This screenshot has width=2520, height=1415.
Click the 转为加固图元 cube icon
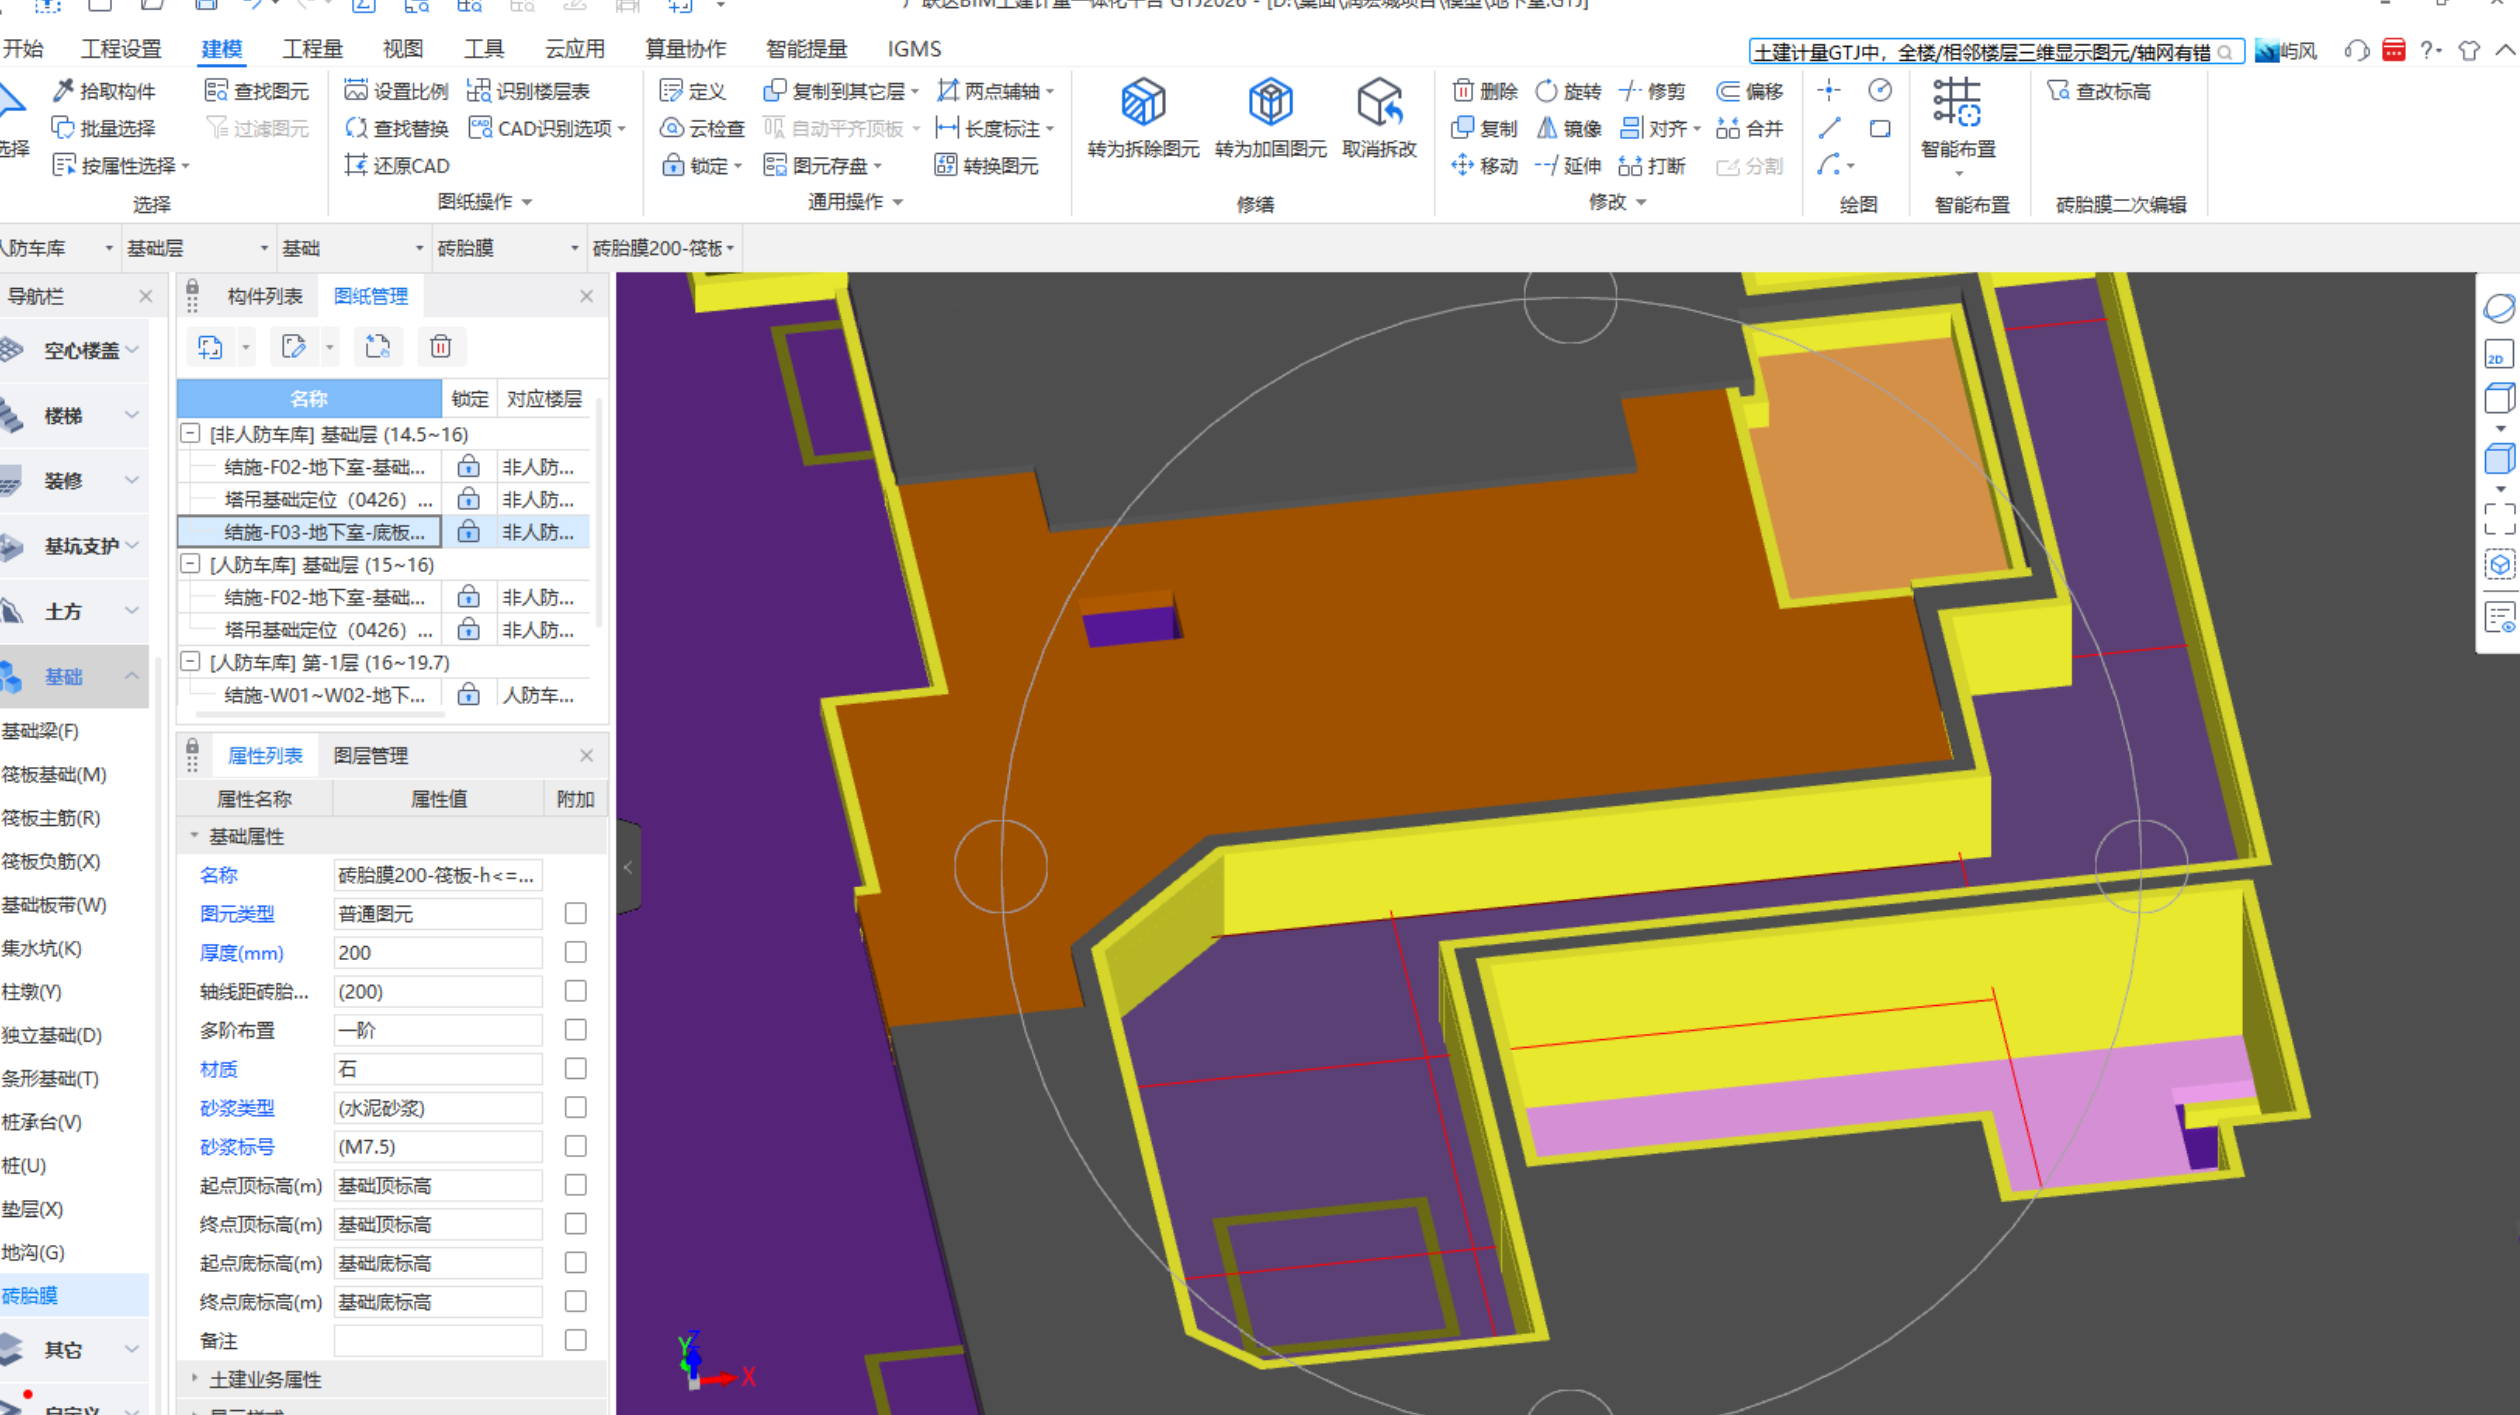click(1270, 101)
